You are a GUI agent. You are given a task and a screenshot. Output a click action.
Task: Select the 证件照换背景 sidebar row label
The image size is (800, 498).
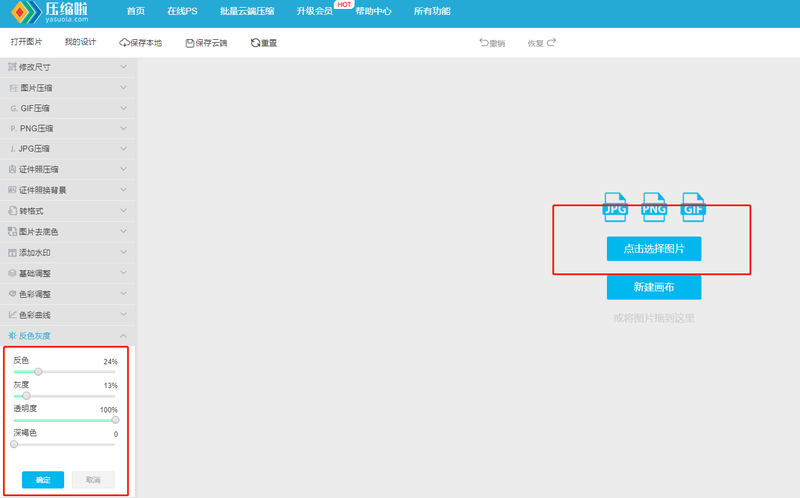tap(42, 190)
